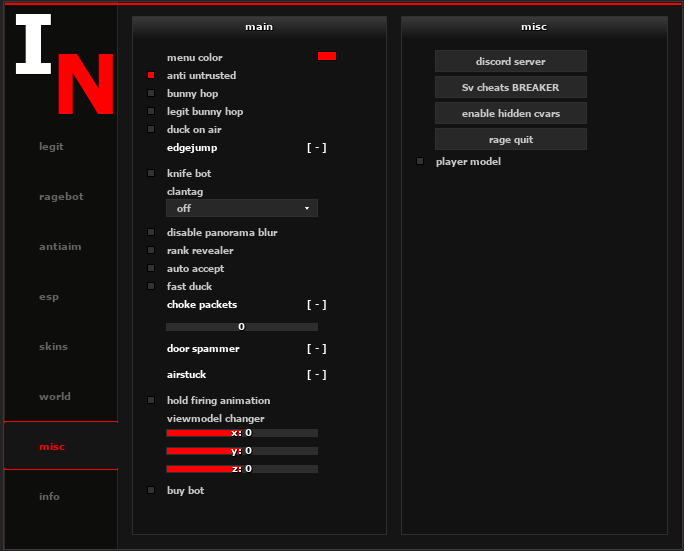Click the rage quit button

511,140
